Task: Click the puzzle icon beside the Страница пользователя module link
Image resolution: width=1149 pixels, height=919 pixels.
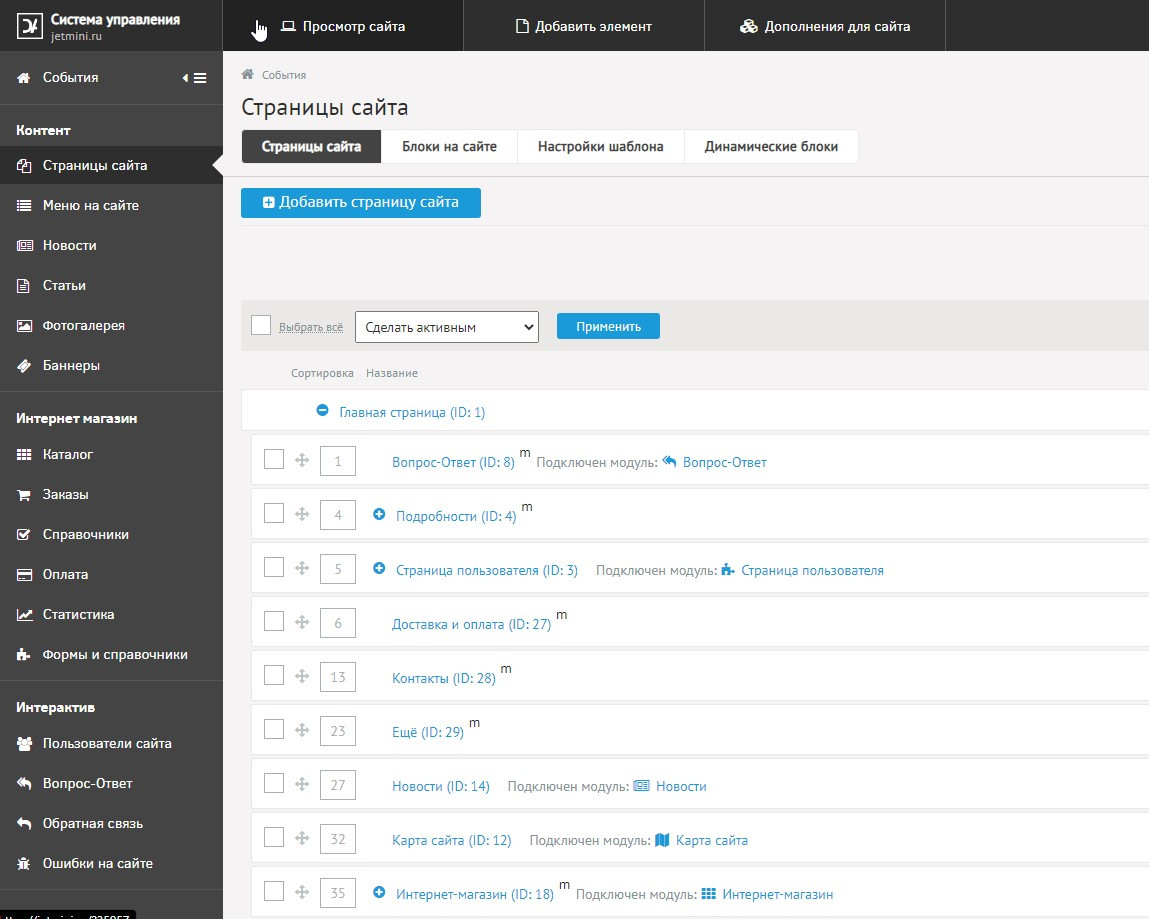Action: pyautogui.click(x=728, y=569)
